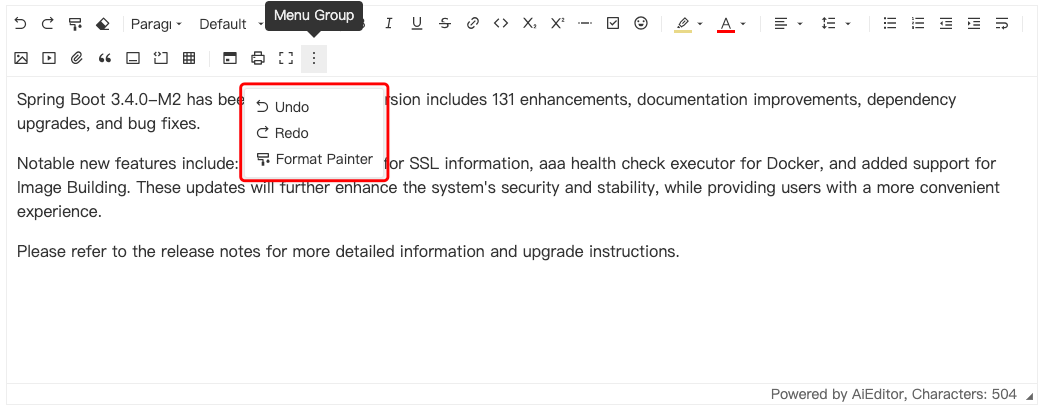Screen dimensions: 1044x409
Task: Open the Paragraph style dropdown
Action: 156,24
